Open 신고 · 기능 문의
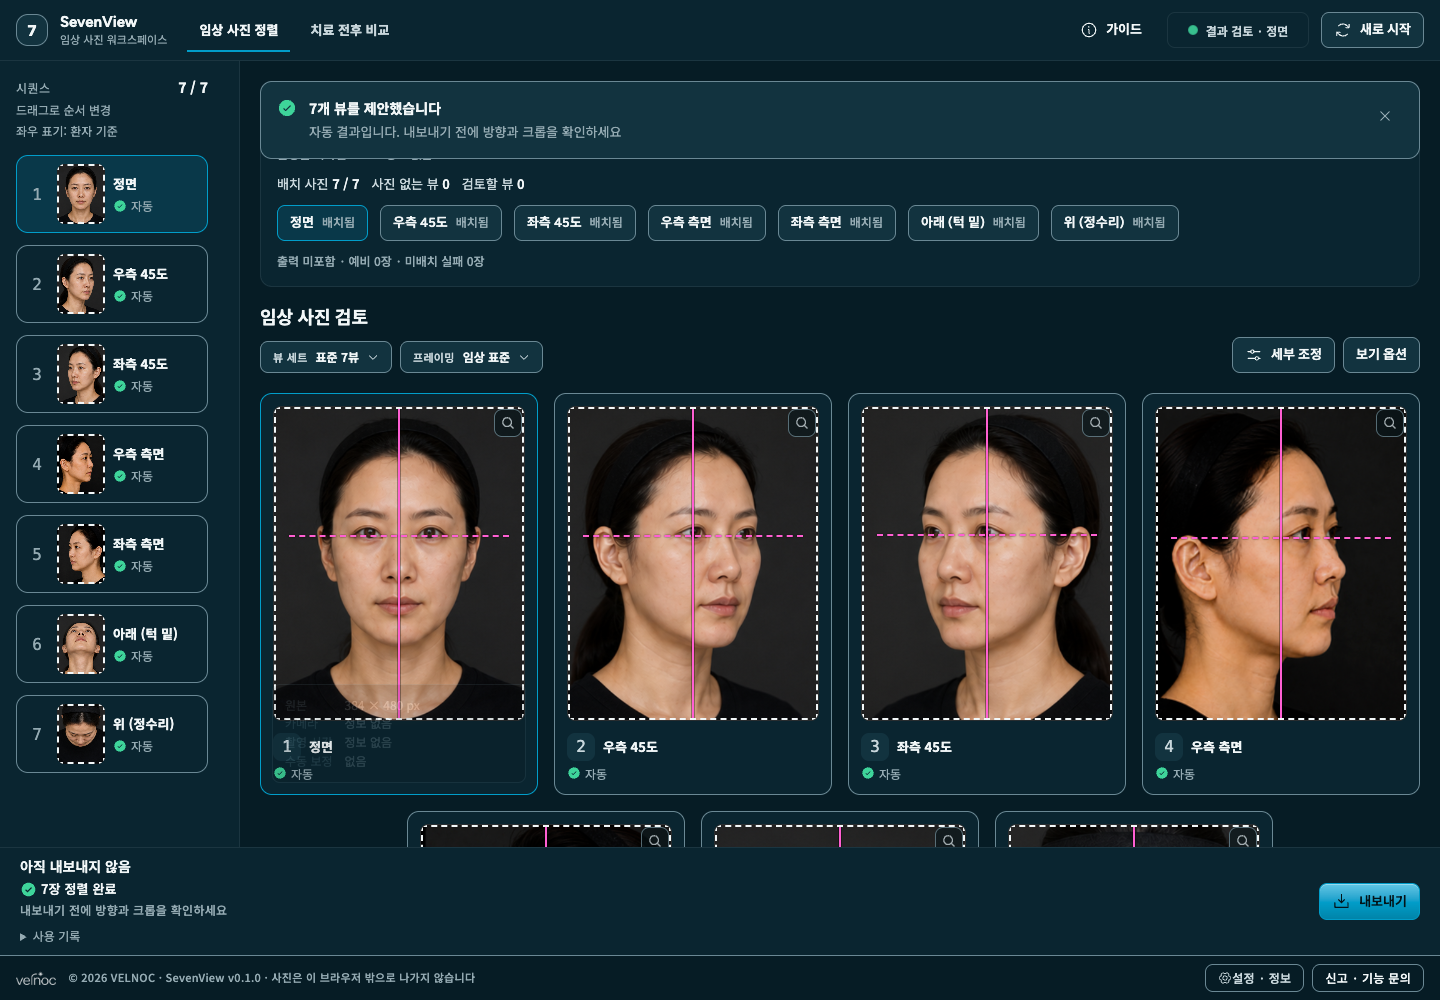Screen dimensions: 1440x1000 pos(1368,978)
